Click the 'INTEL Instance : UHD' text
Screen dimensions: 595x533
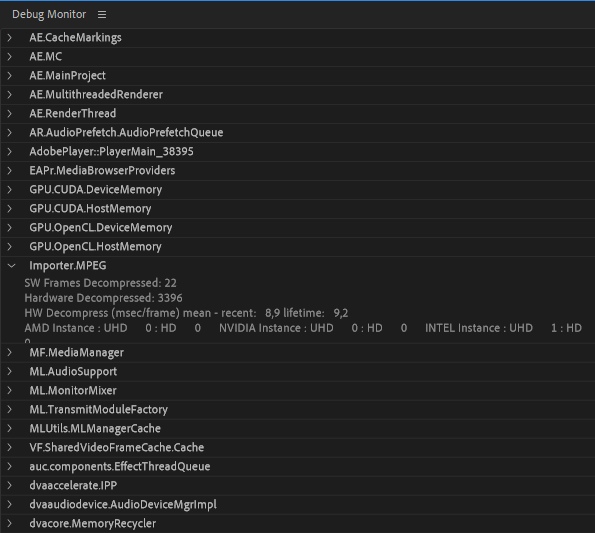[479, 328]
